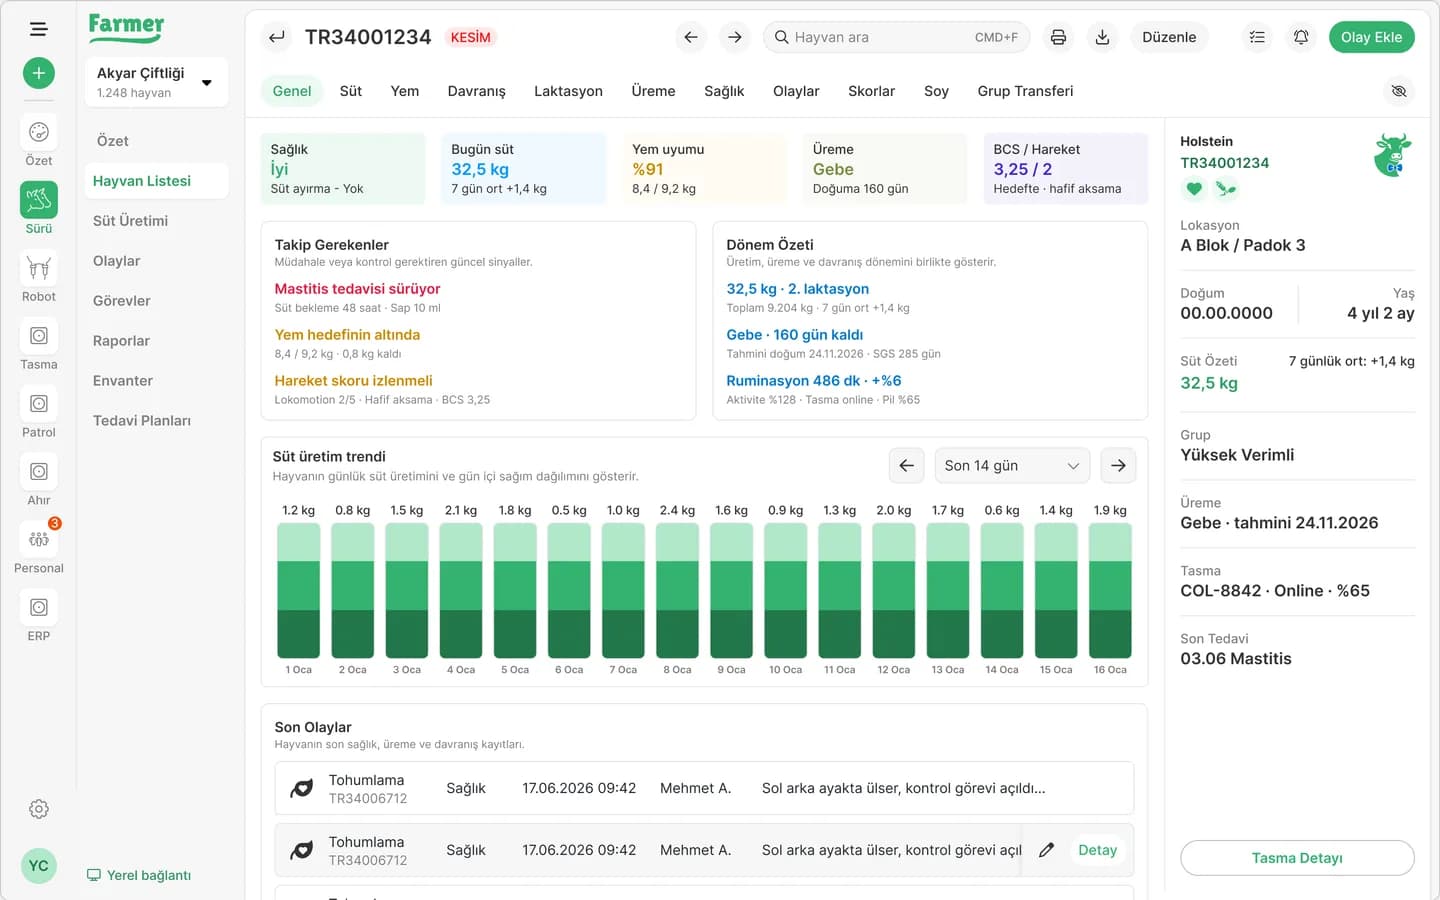Click the back return arrow beside TR34001234
Viewport: 1440px width, 900px height.
(277, 37)
